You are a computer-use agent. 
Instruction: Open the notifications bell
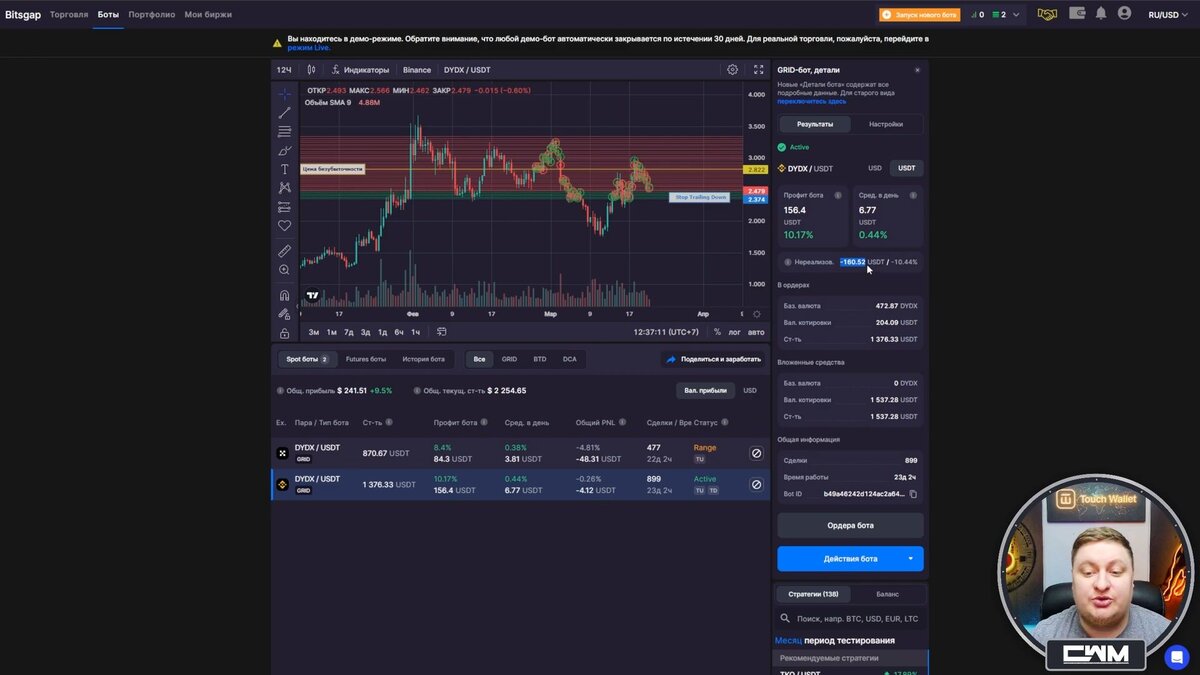click(1101, 14)
